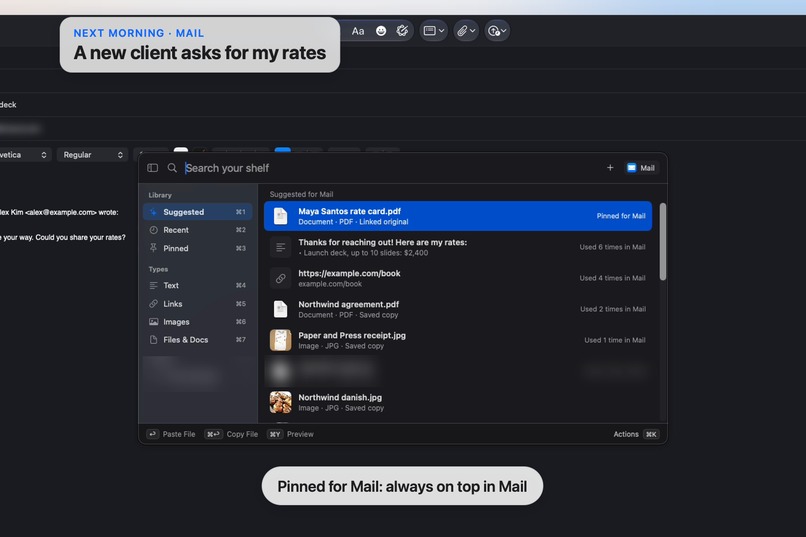Click the plus icon to add an item
The image size is (806, 537).
point(610,168)
